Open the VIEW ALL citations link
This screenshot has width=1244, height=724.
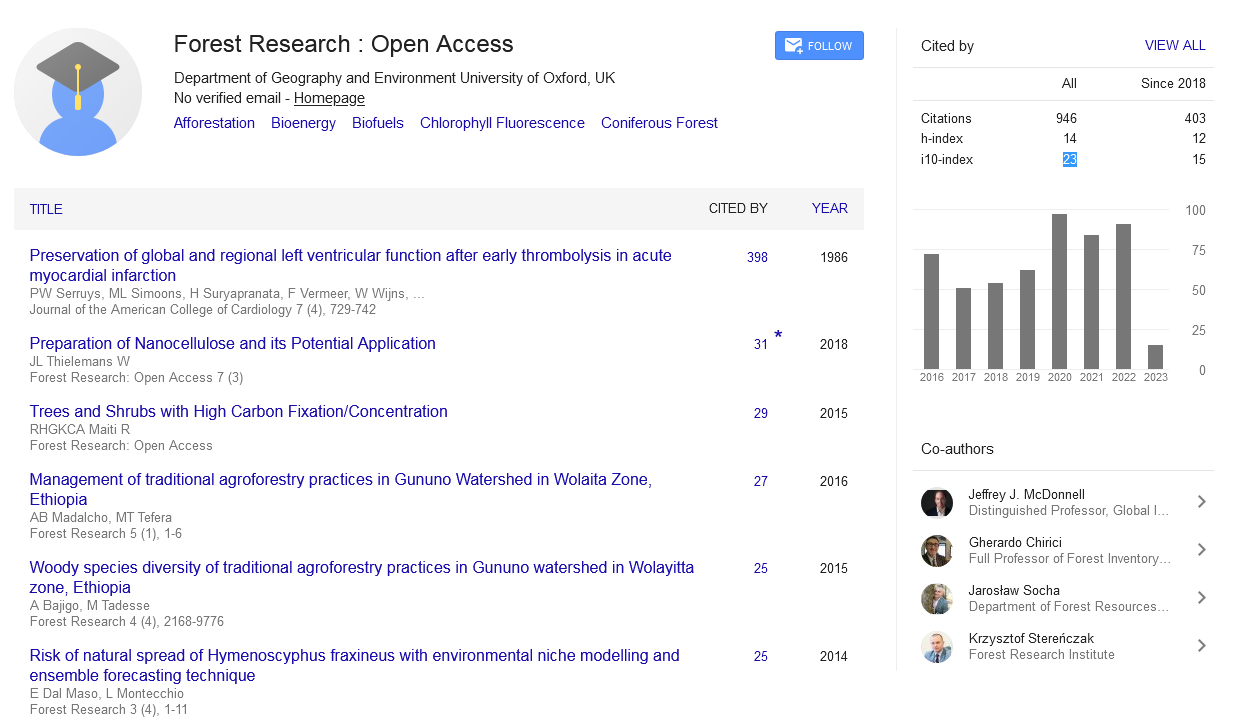click(1174, 46)
